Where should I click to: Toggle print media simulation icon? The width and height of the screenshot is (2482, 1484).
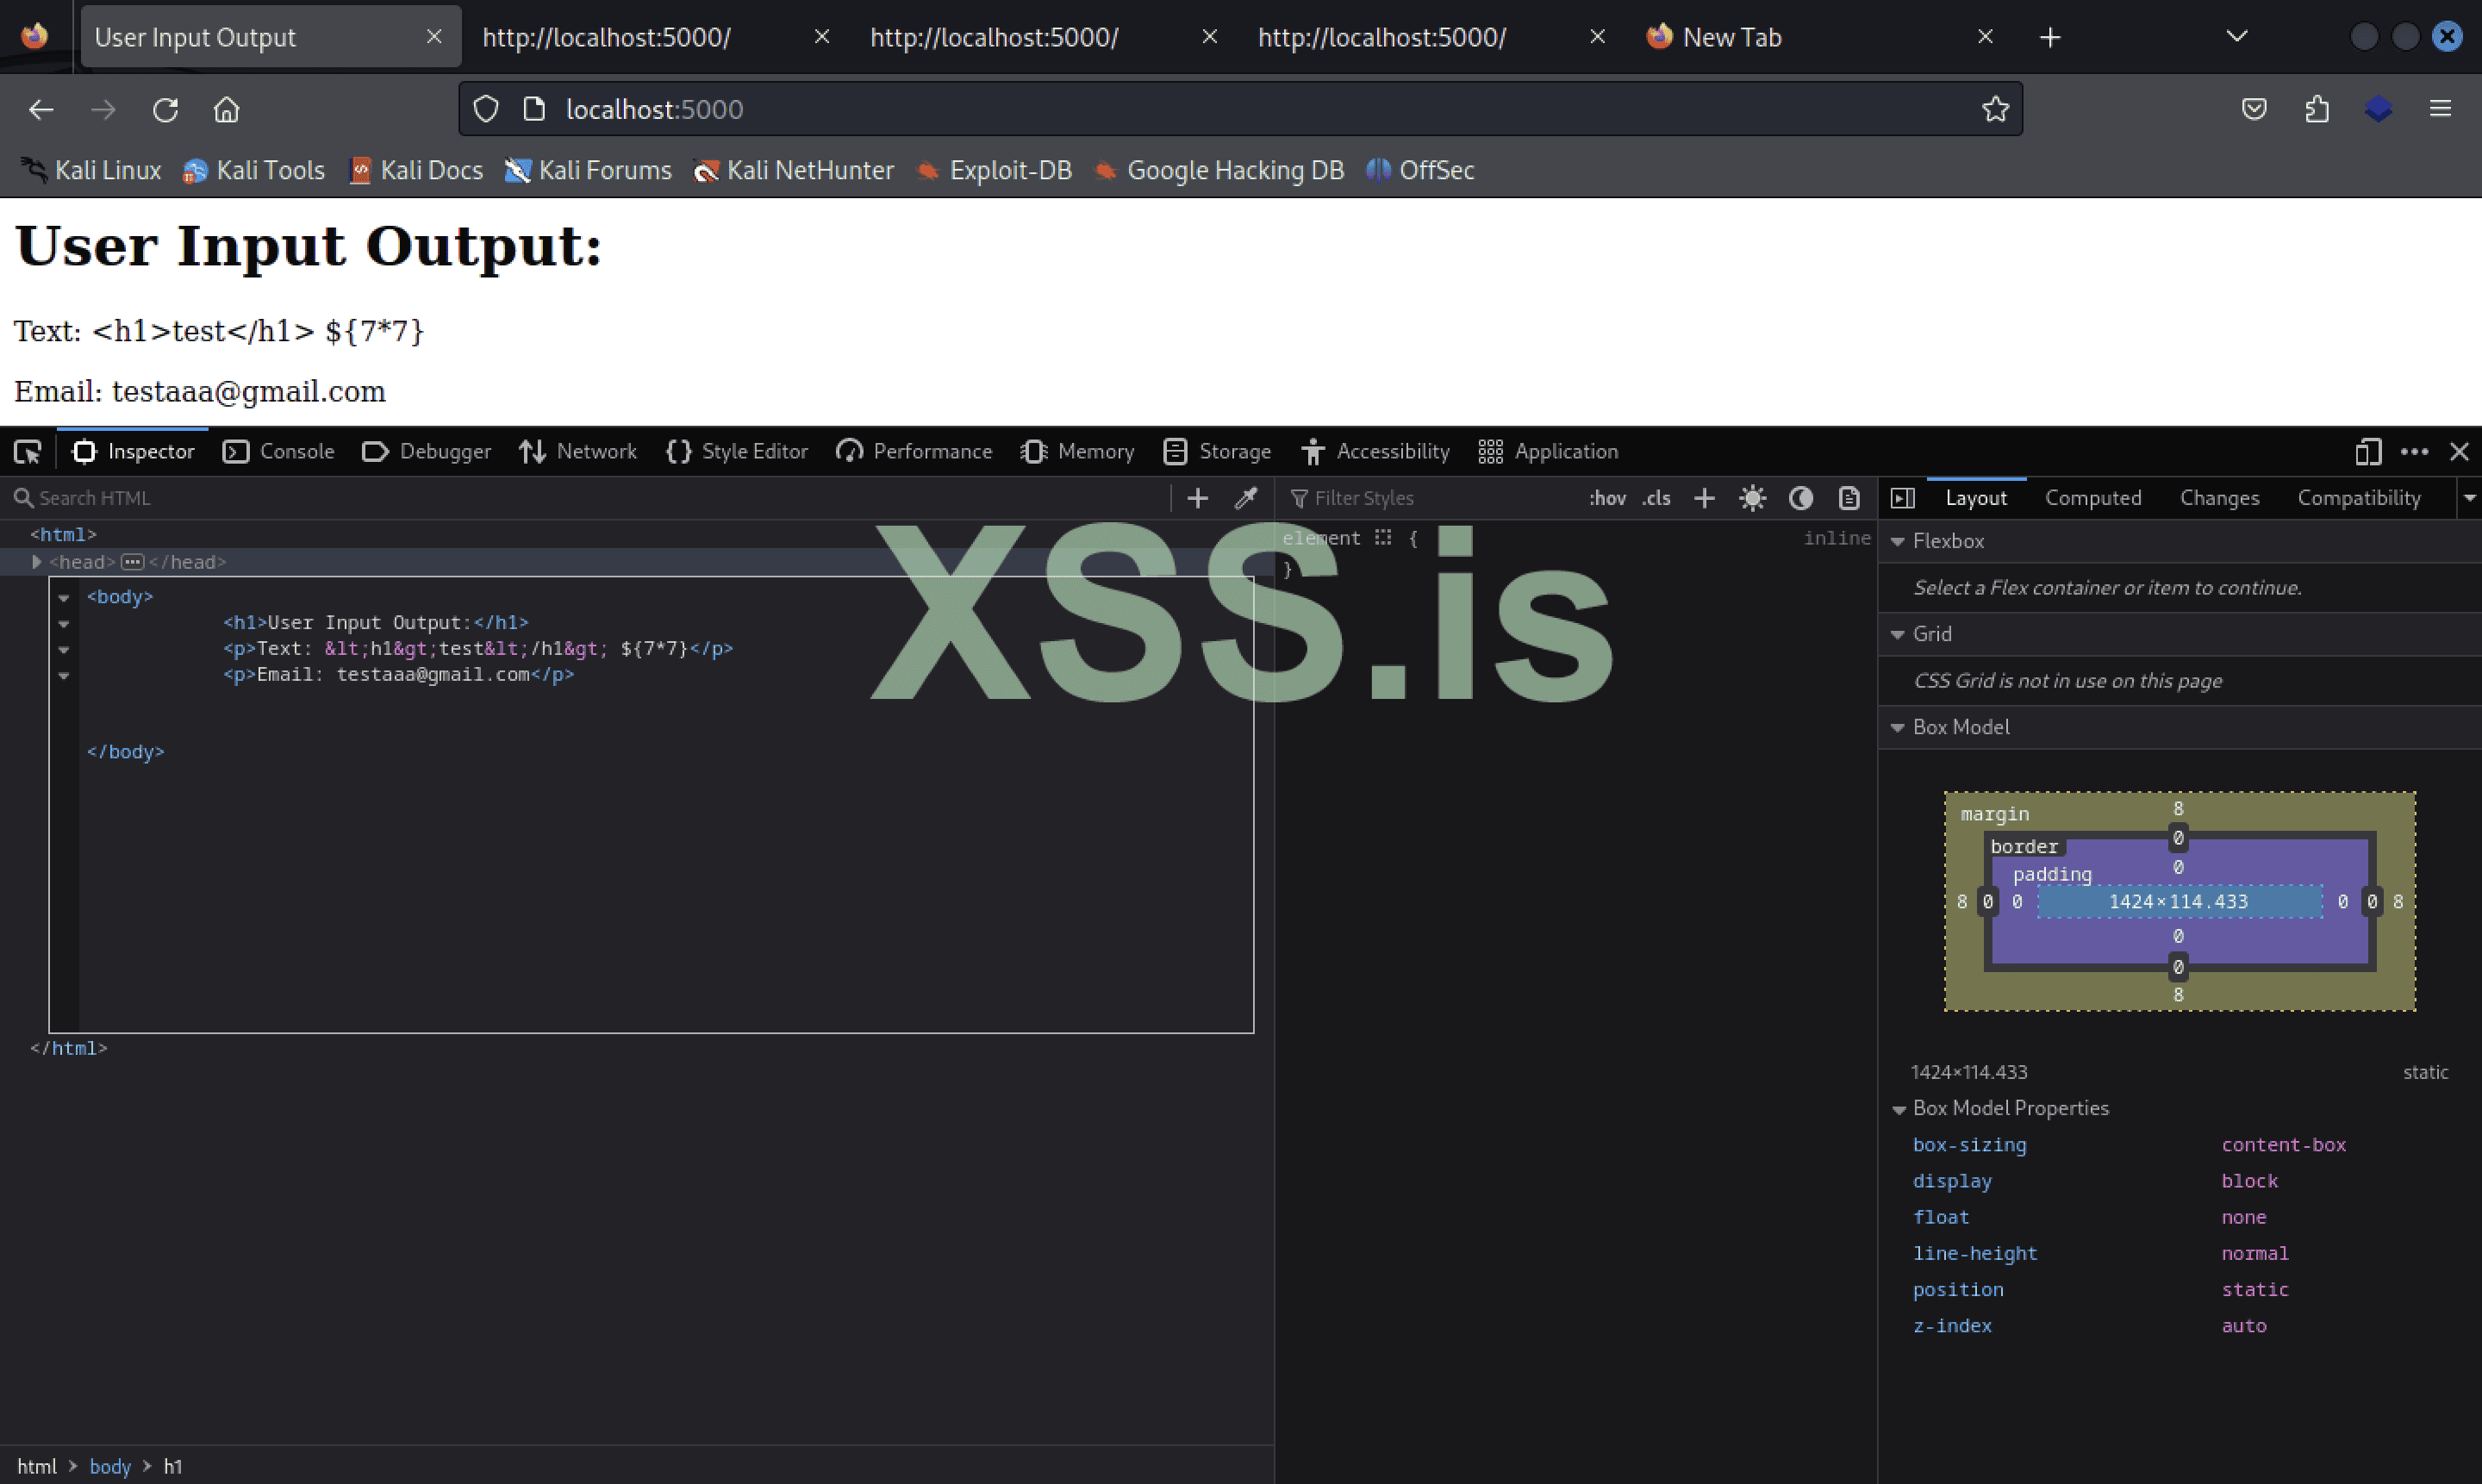1848,498
